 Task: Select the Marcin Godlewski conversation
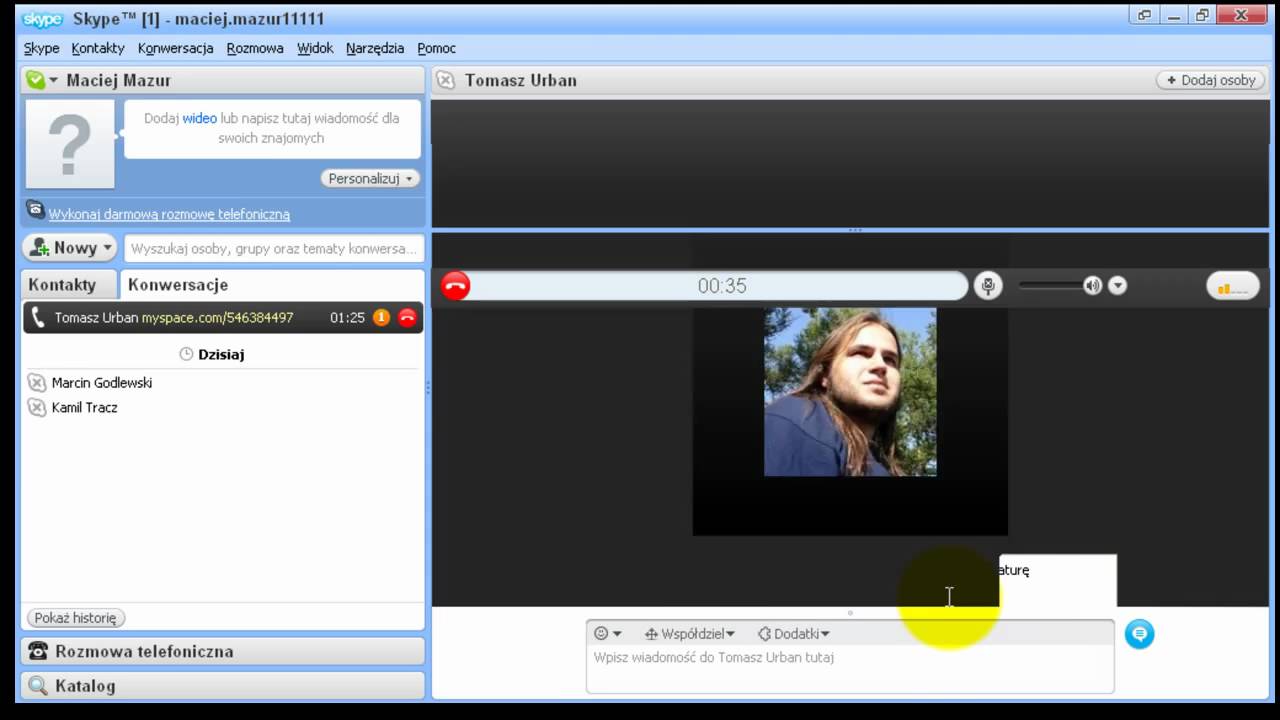click(x=102, y=382)
